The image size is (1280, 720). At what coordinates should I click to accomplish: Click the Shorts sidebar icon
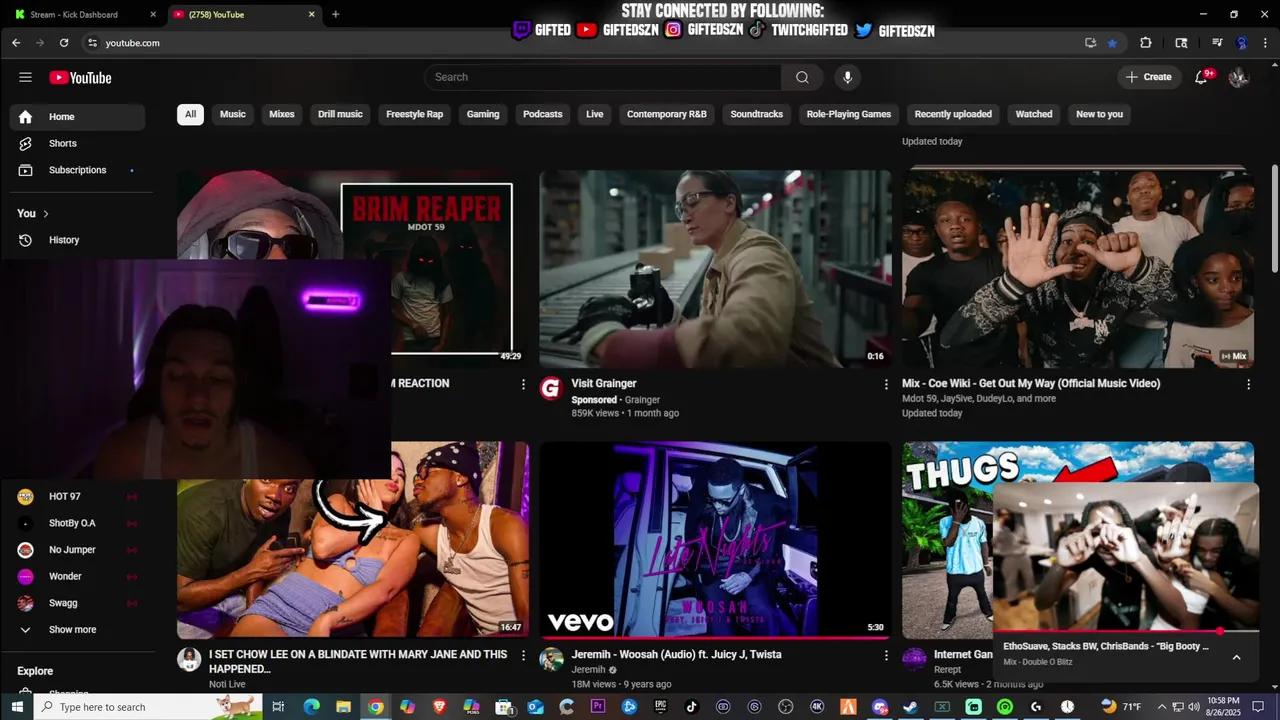click(26, 143)
